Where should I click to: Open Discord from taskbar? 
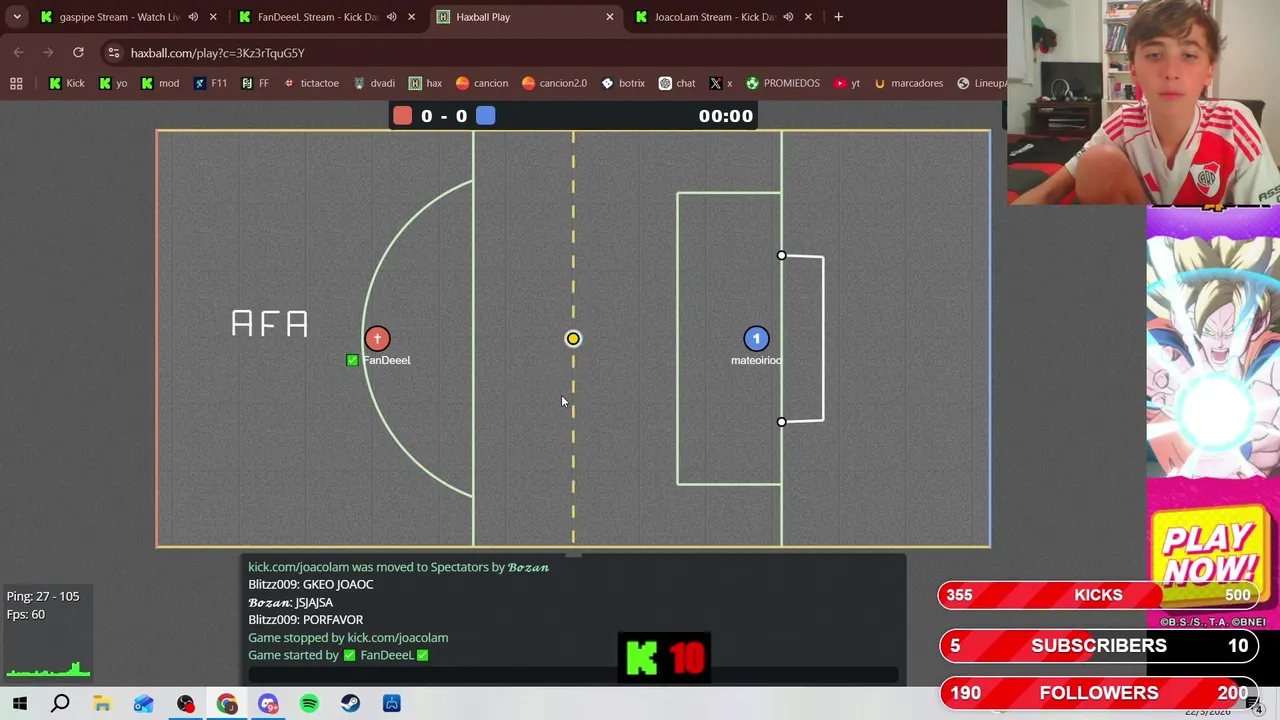268,704
